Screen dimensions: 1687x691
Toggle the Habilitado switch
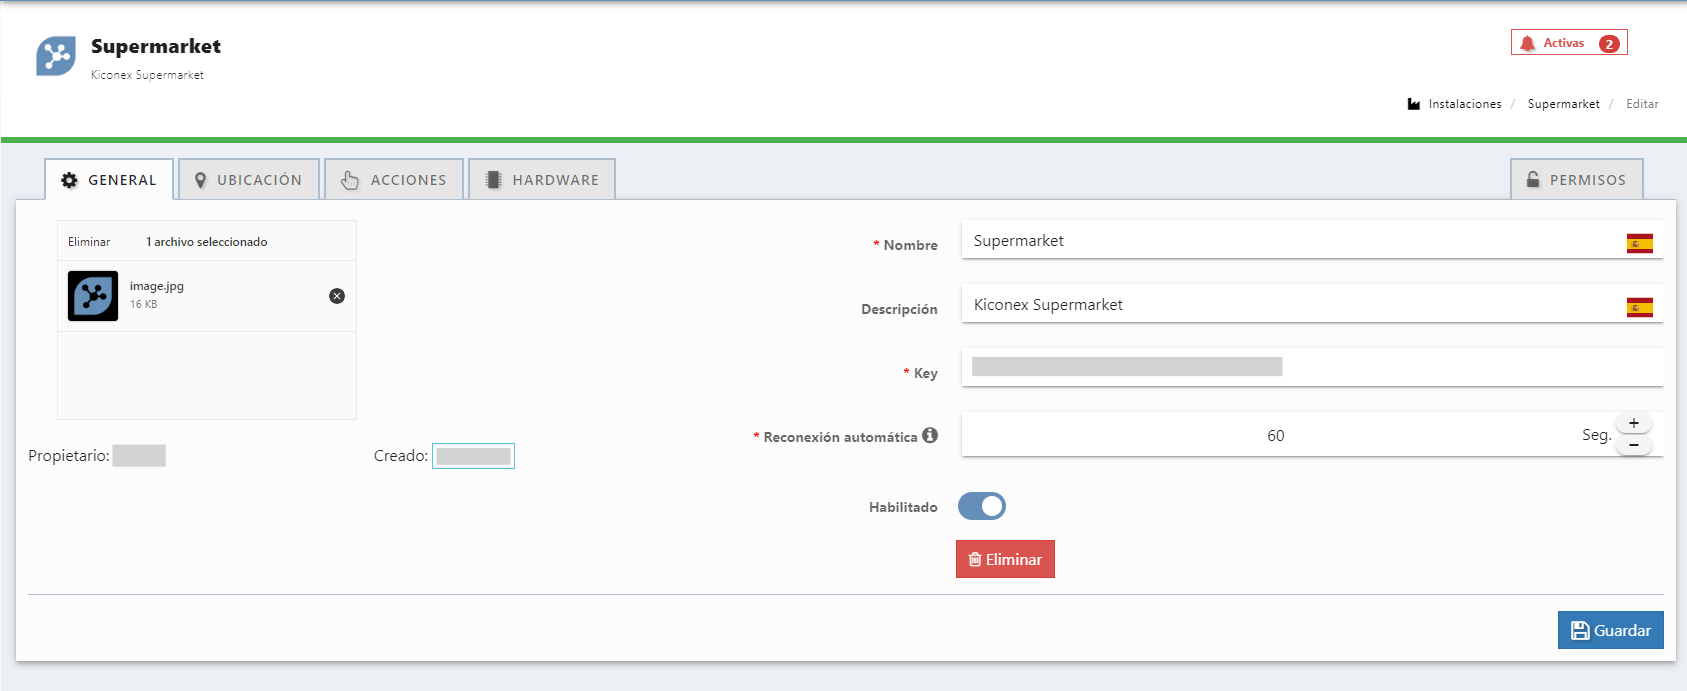(982, 507)
